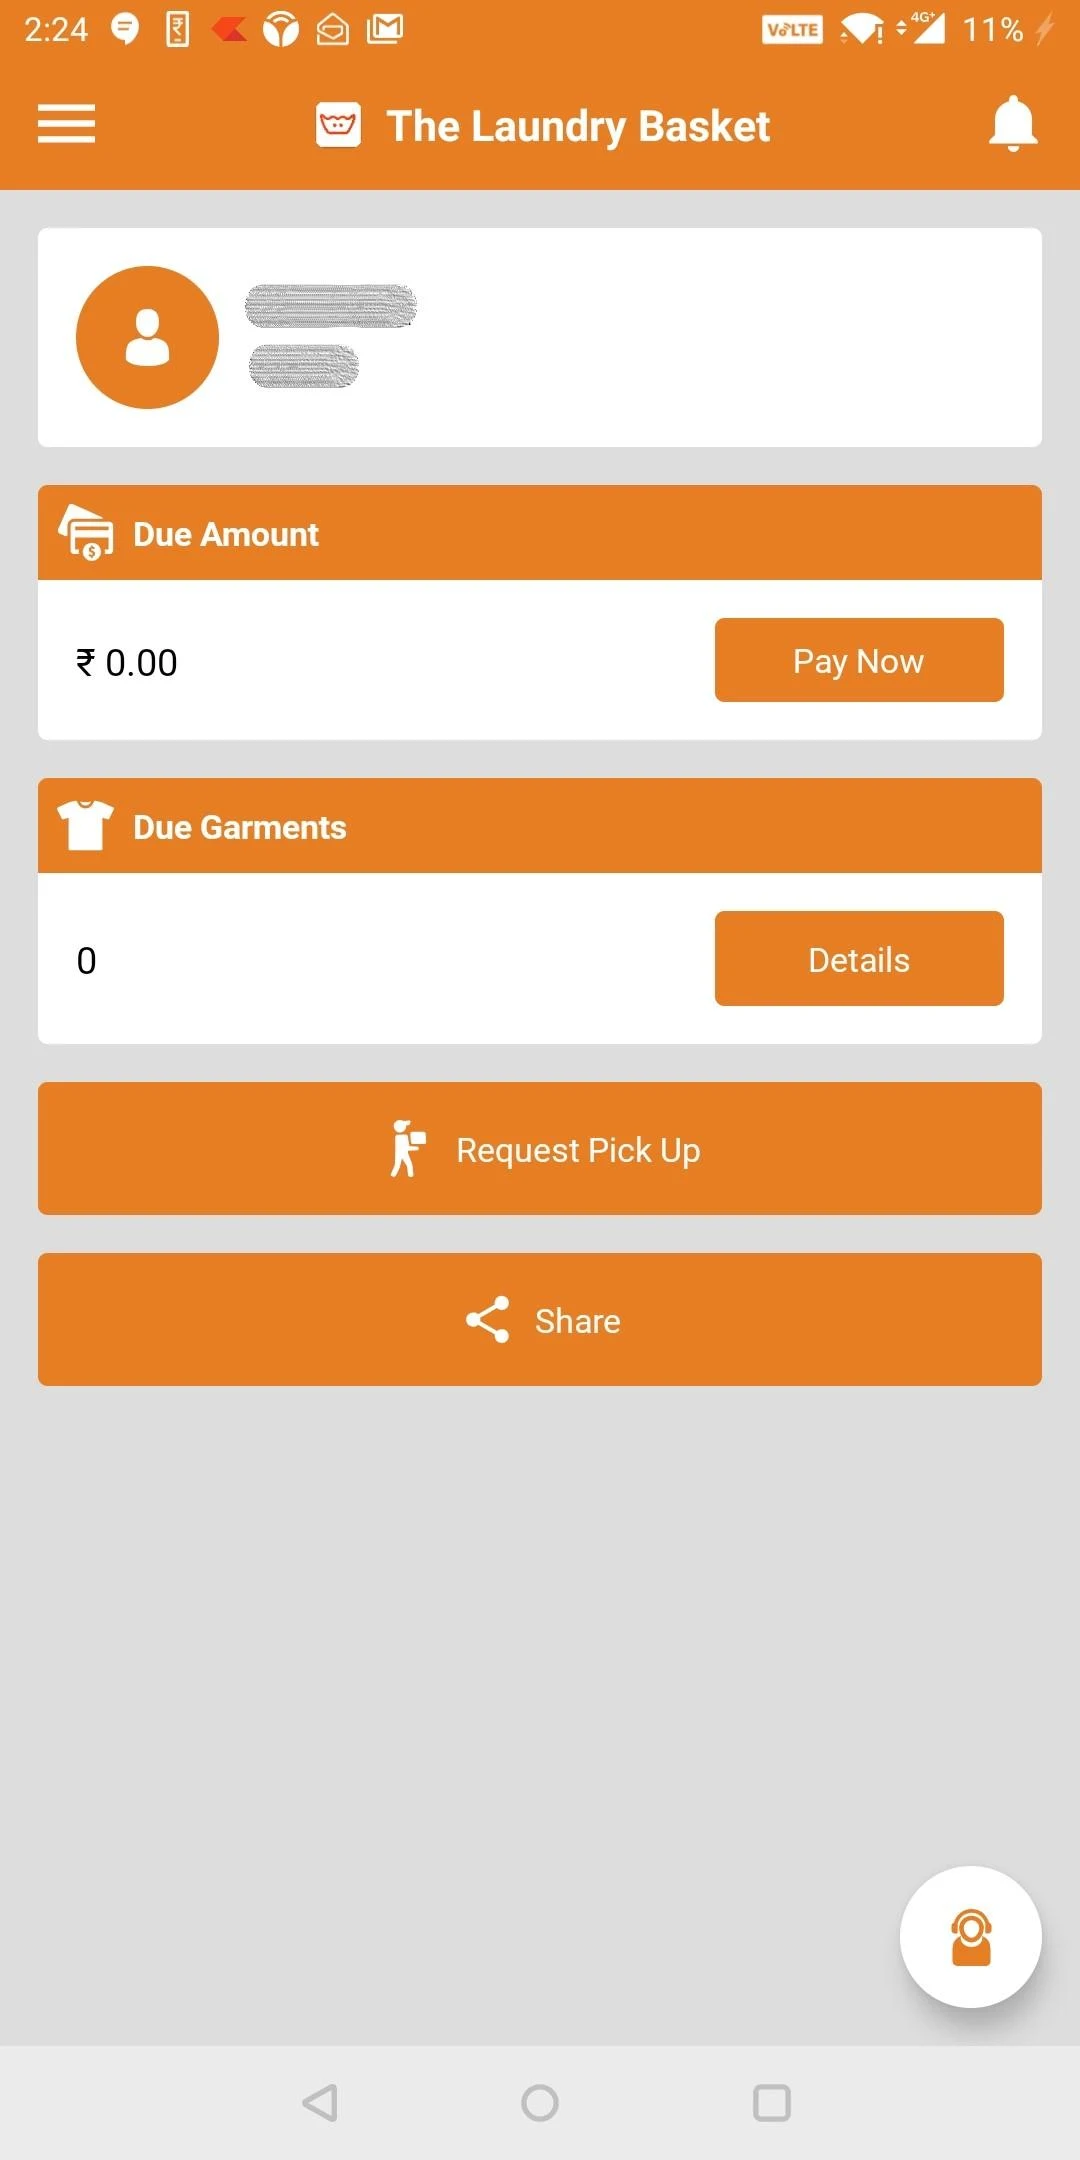Image resolution: width=1080 pixels, height=2160 pixels.
Task: Open notifications bell
Action: click(x=1012, y=124)
